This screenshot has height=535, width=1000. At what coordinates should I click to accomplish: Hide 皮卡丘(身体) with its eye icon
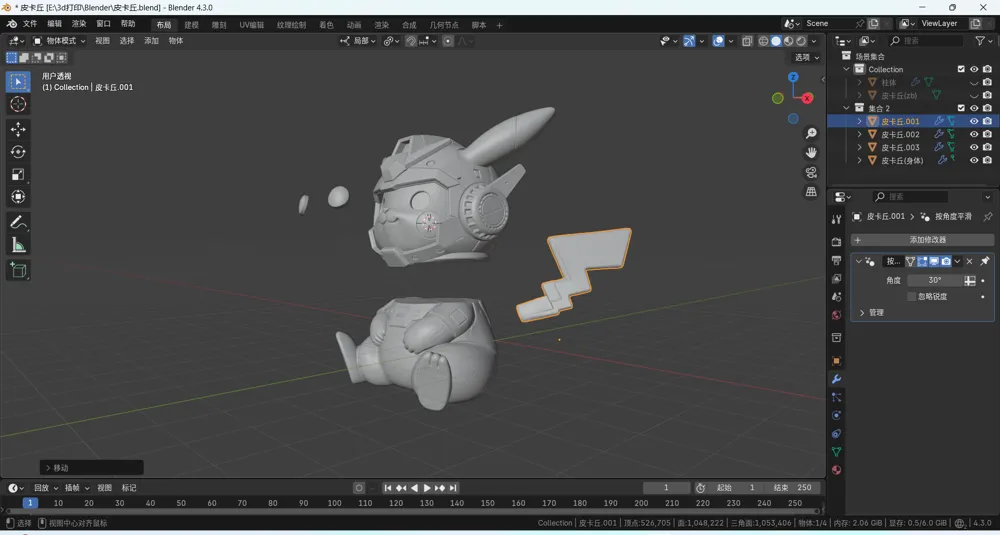point(974,161)
